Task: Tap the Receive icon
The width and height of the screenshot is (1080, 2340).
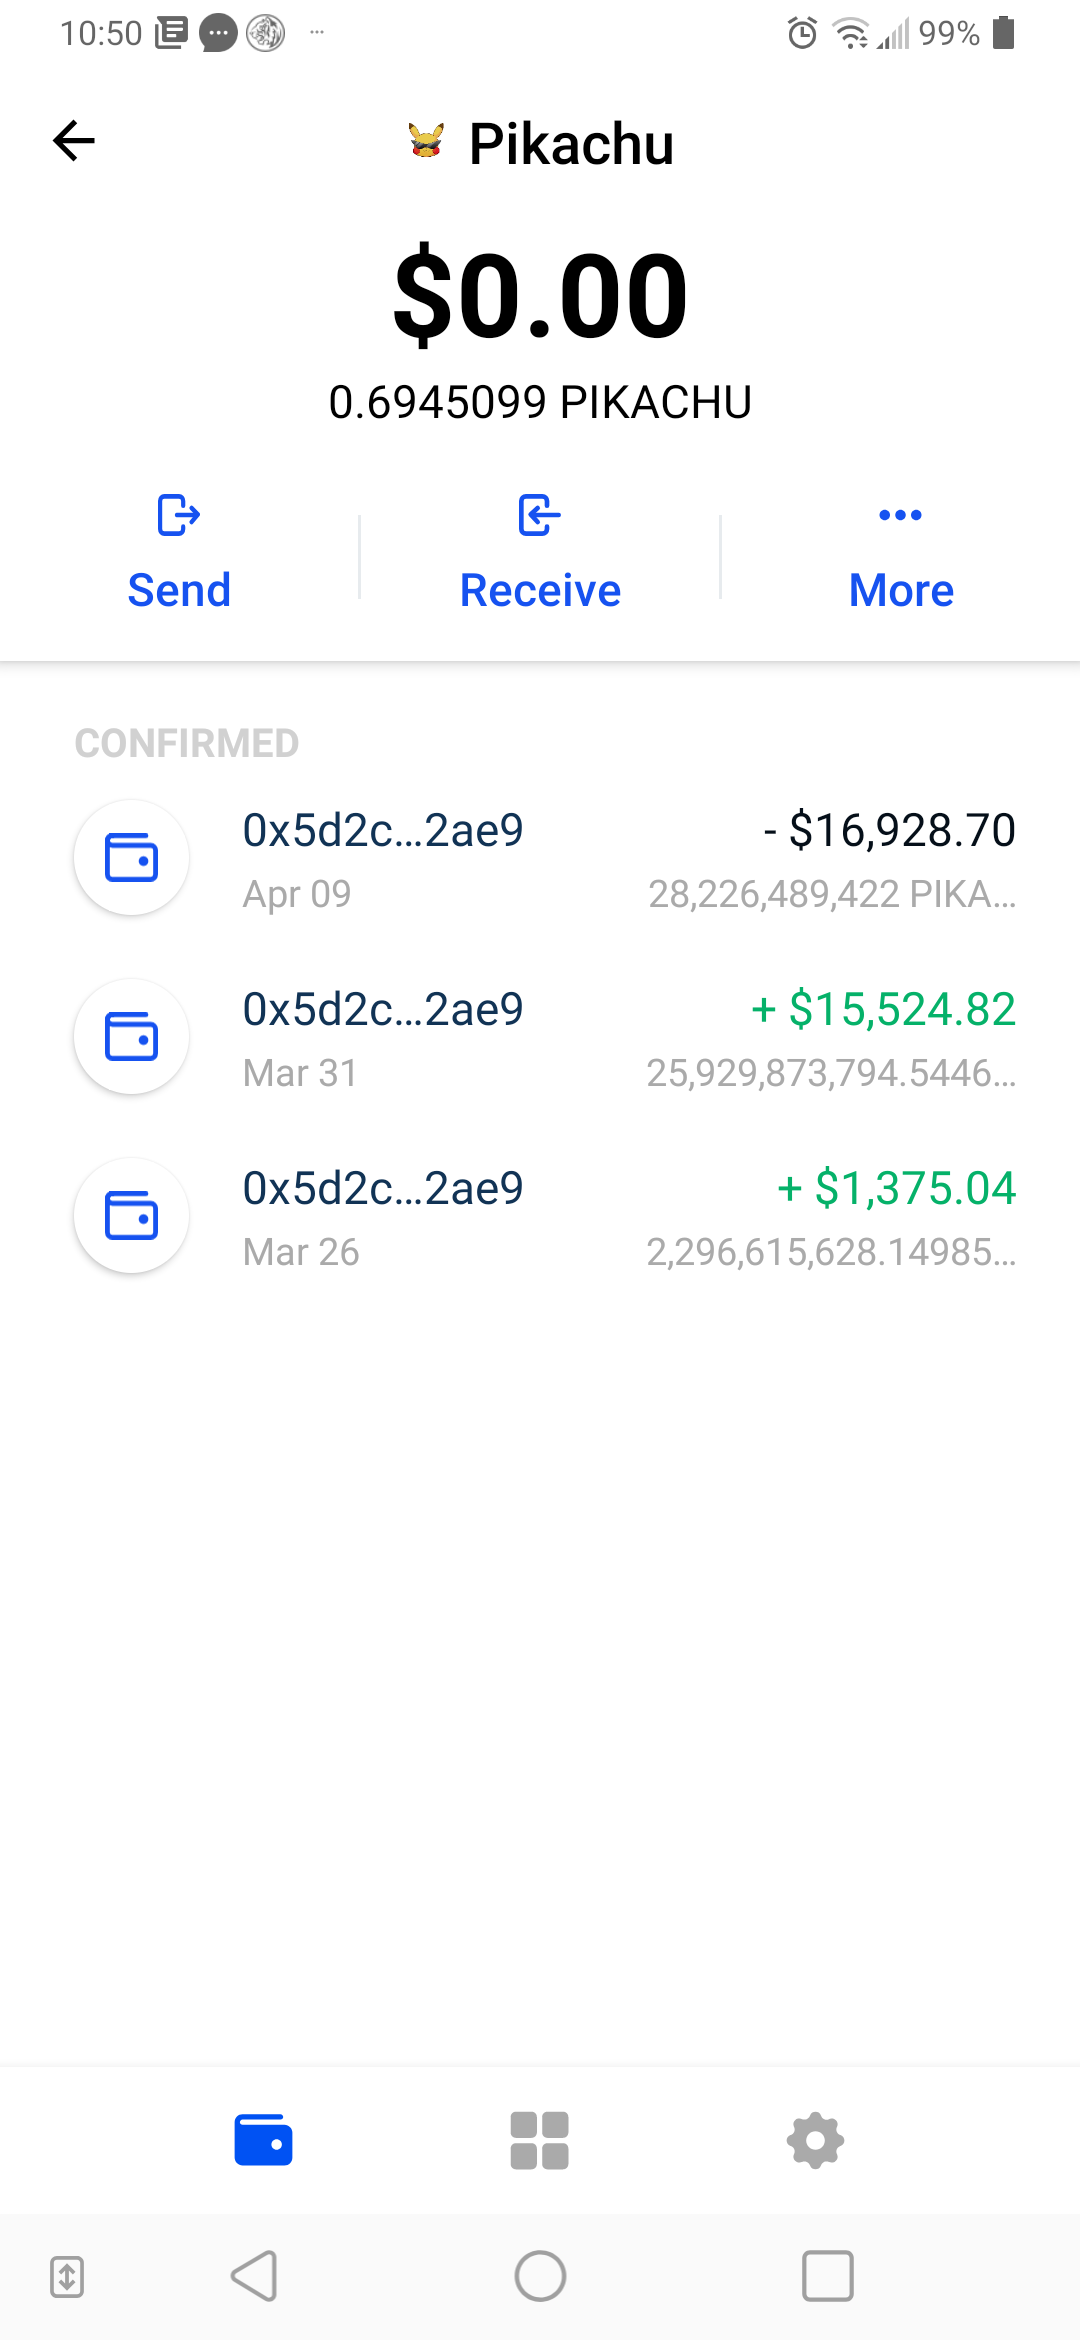Action: [540, 515]
